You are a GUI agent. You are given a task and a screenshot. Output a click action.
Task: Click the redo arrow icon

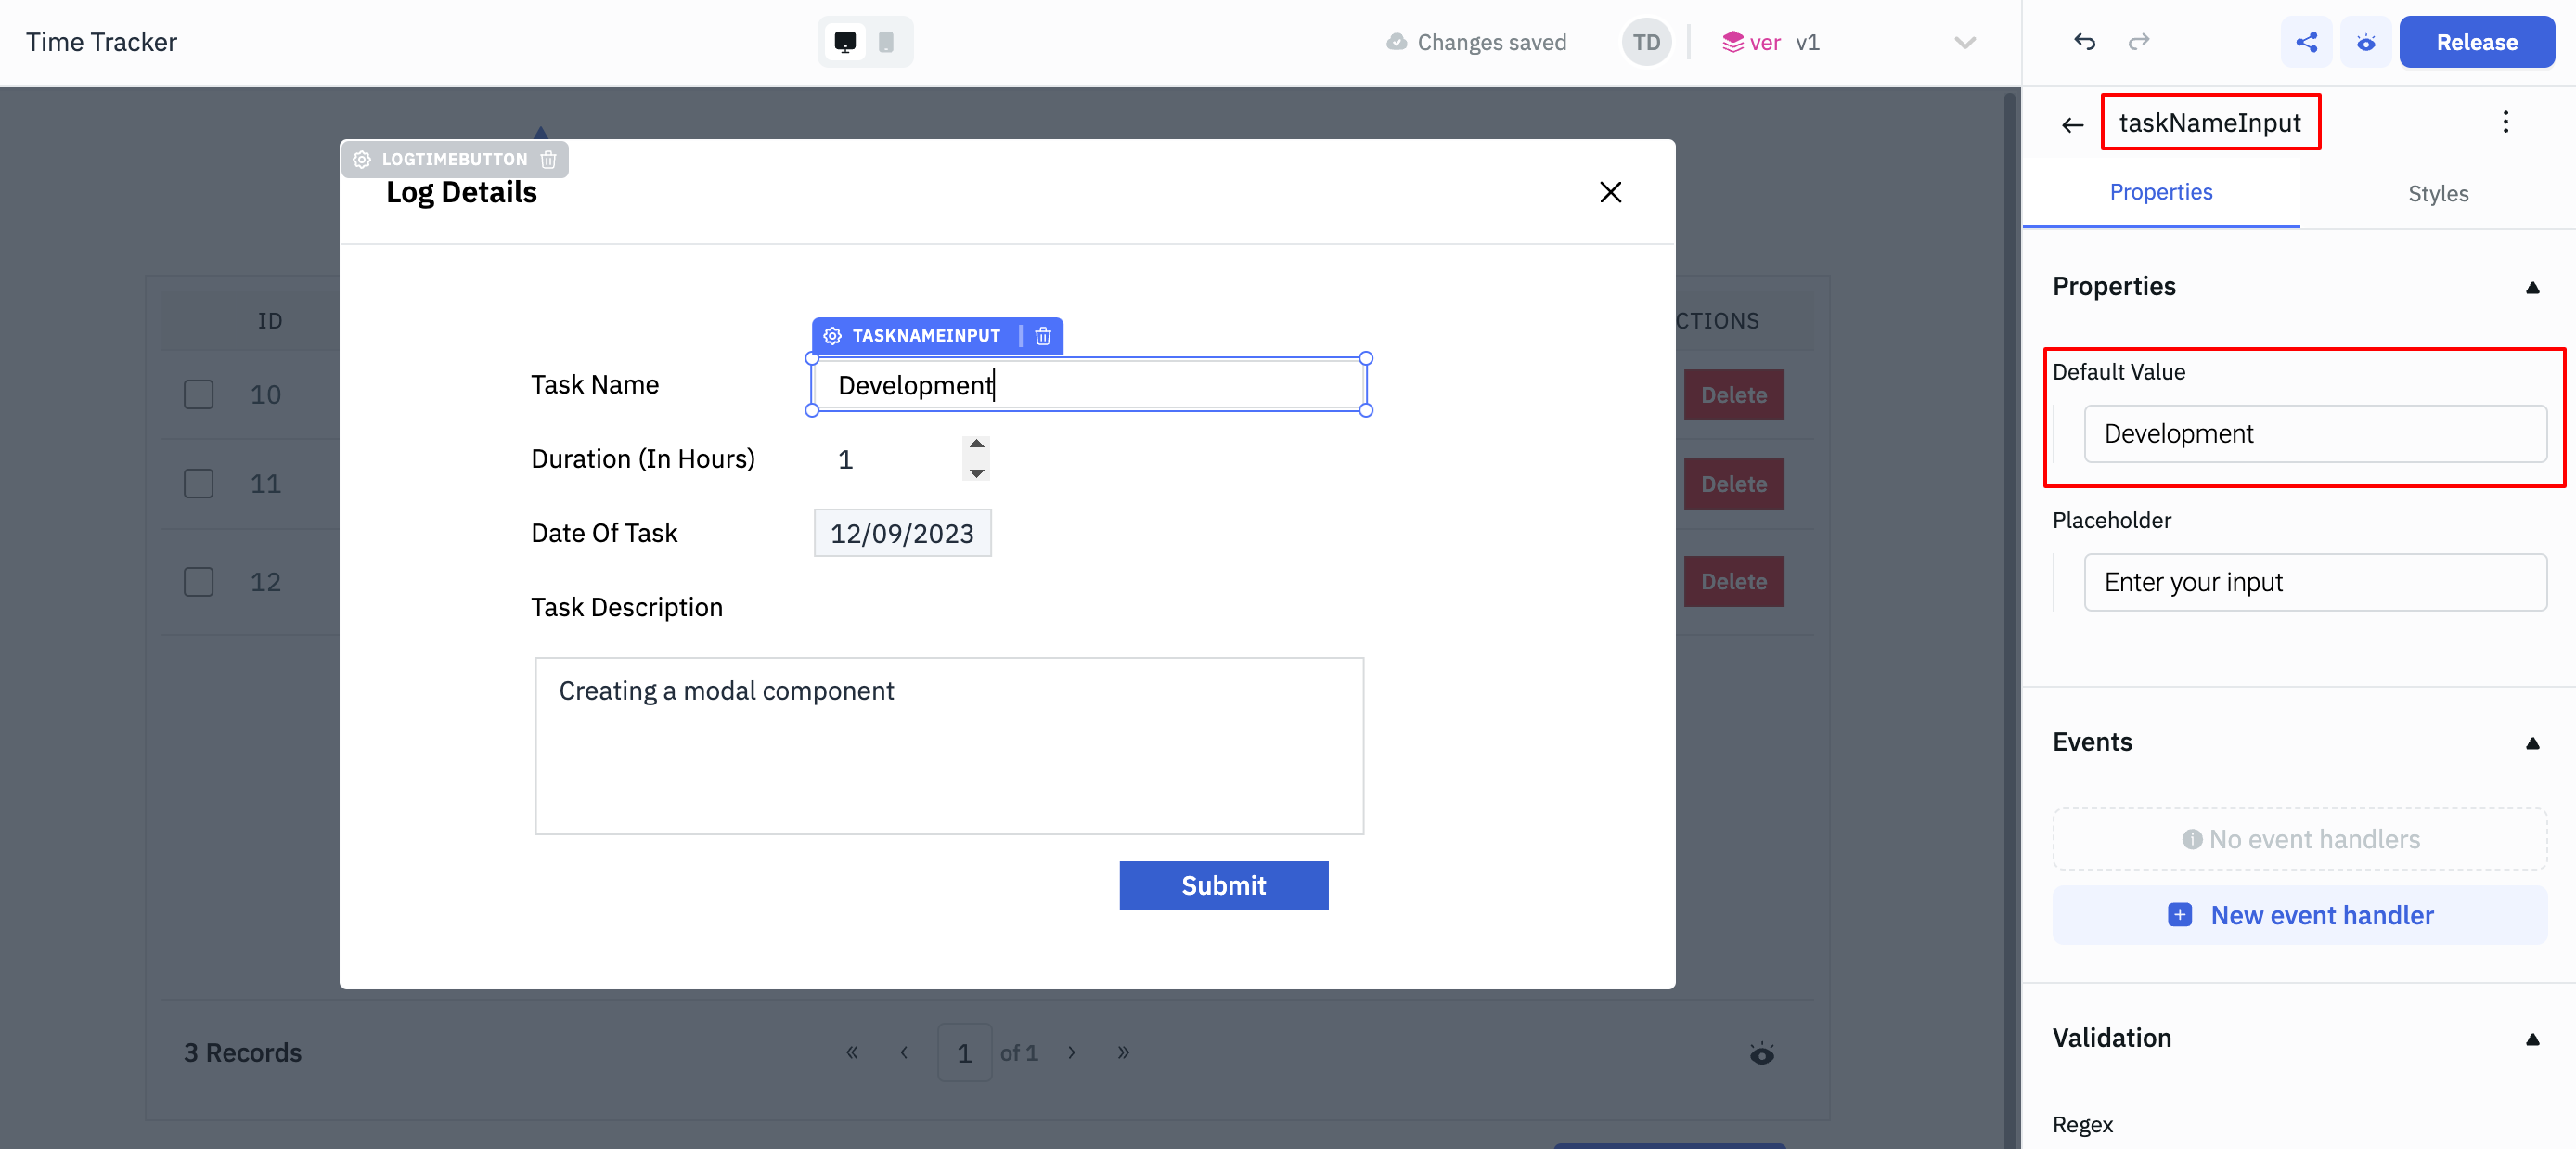tap(2138, 42)
